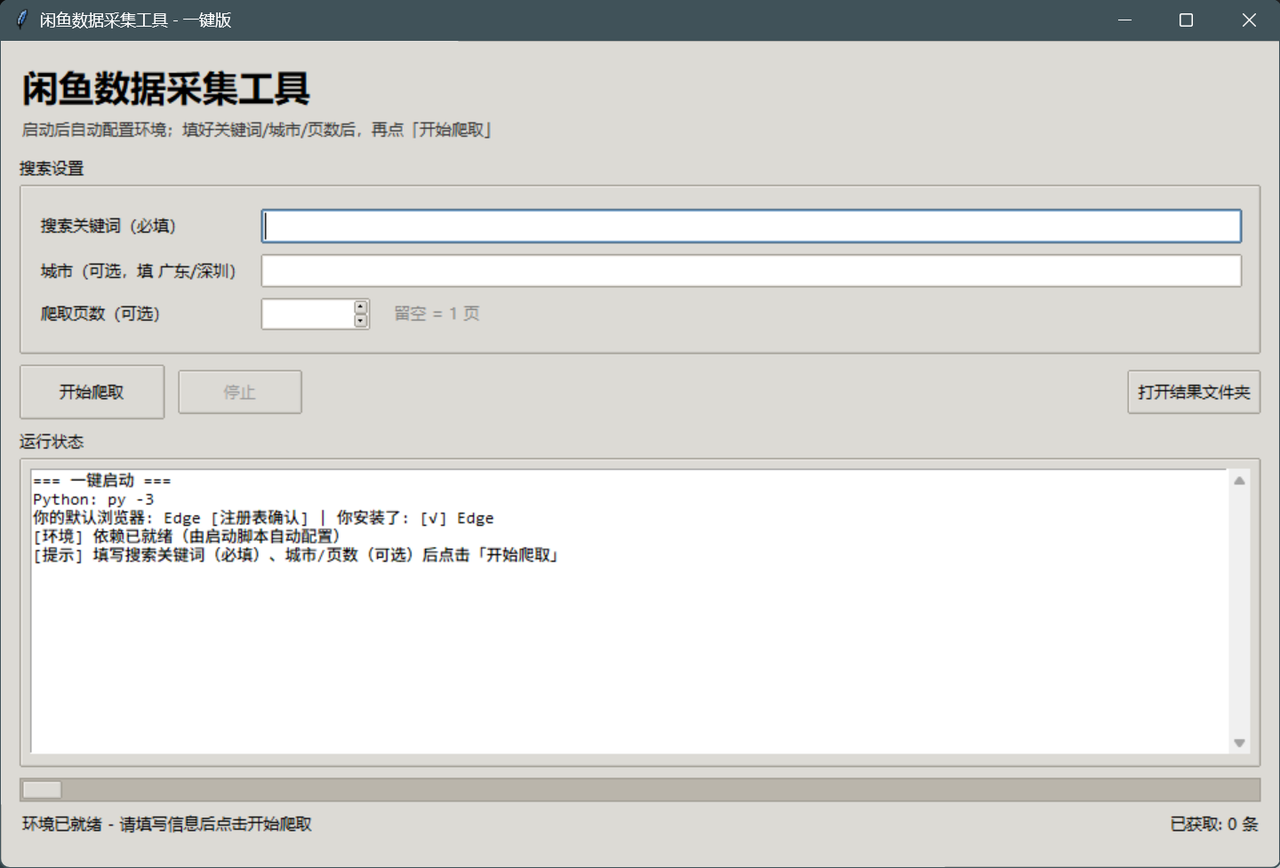Click the feather app icon in title bar

coord(22,20)
